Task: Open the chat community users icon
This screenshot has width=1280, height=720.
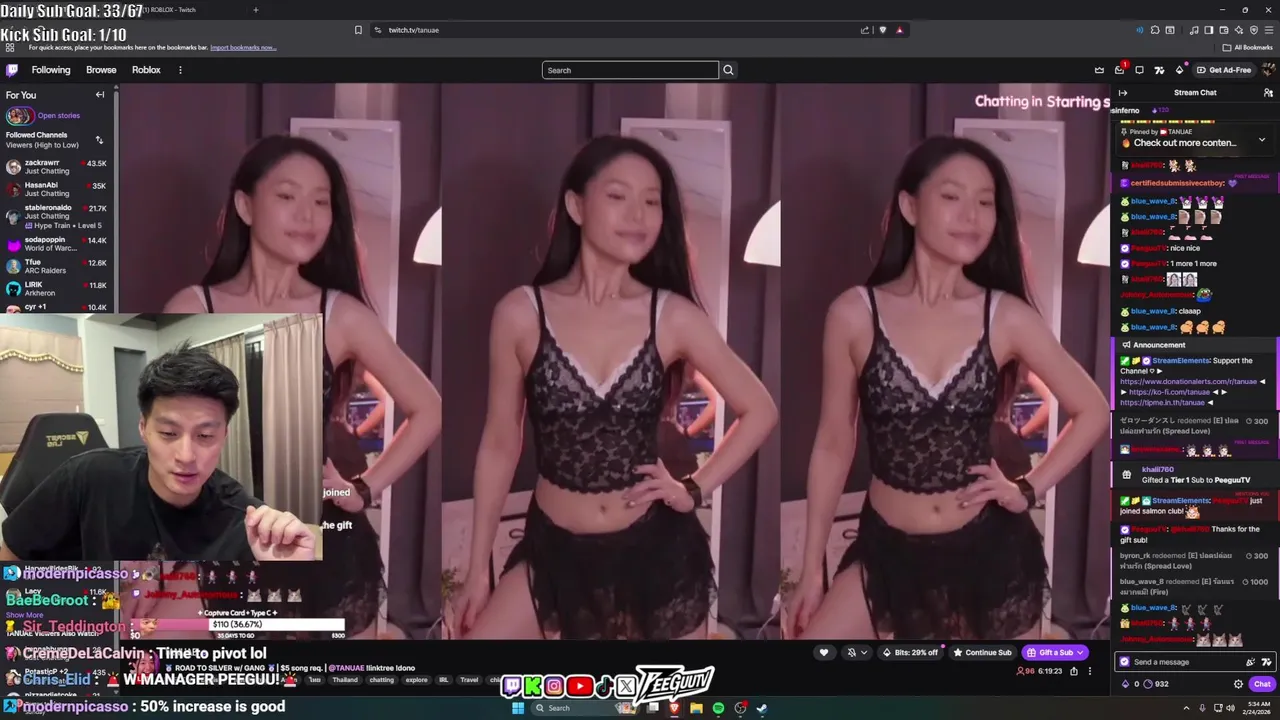Action: 1268,93
